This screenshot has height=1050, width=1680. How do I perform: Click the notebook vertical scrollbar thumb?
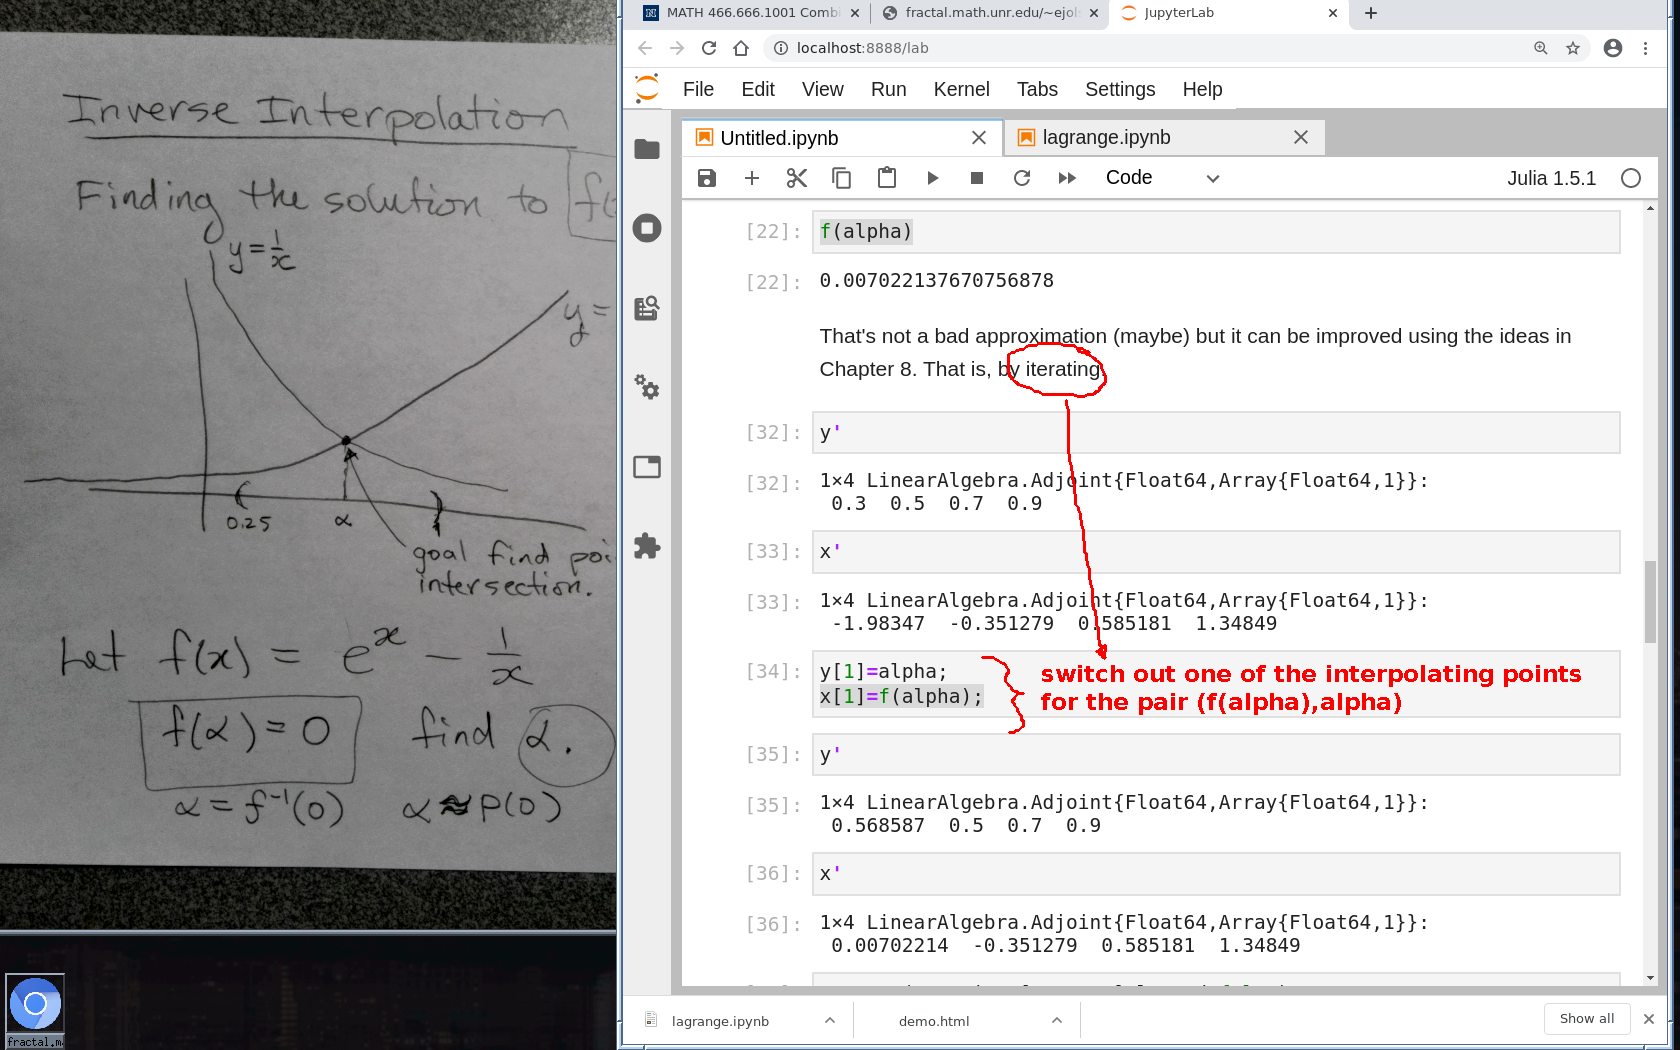[1650, 600]
